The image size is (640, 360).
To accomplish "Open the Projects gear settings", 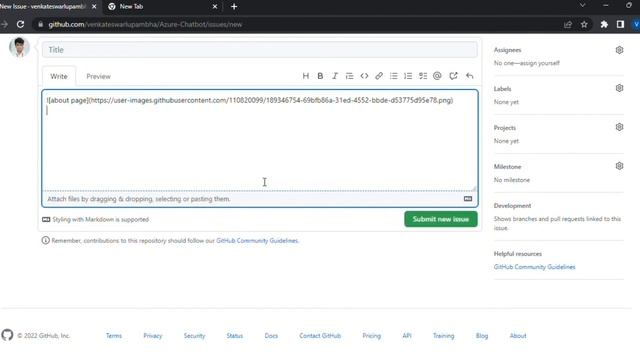I will click(619, 127).
